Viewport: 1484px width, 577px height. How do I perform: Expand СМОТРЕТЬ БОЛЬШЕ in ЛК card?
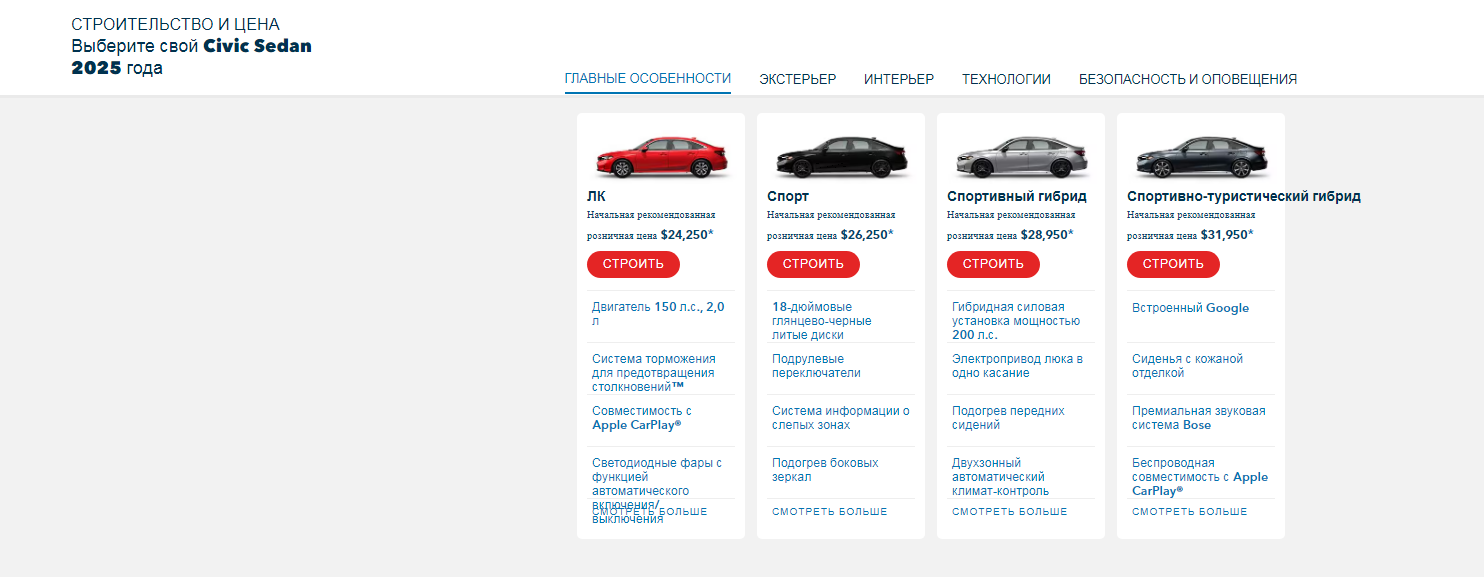point(649,512)
